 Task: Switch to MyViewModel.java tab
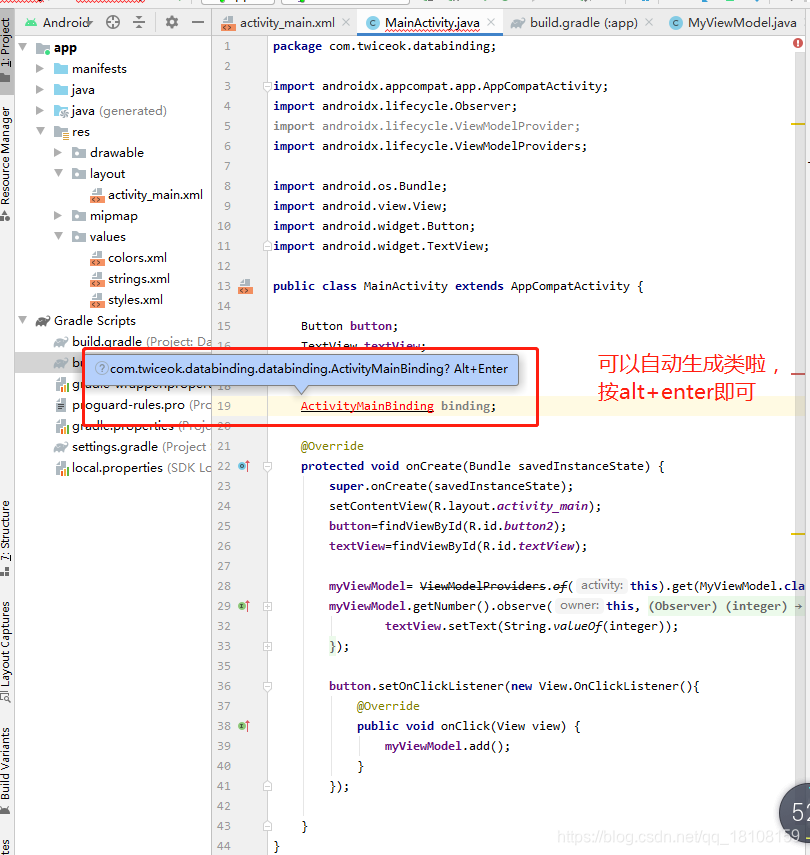coord(733,23)
